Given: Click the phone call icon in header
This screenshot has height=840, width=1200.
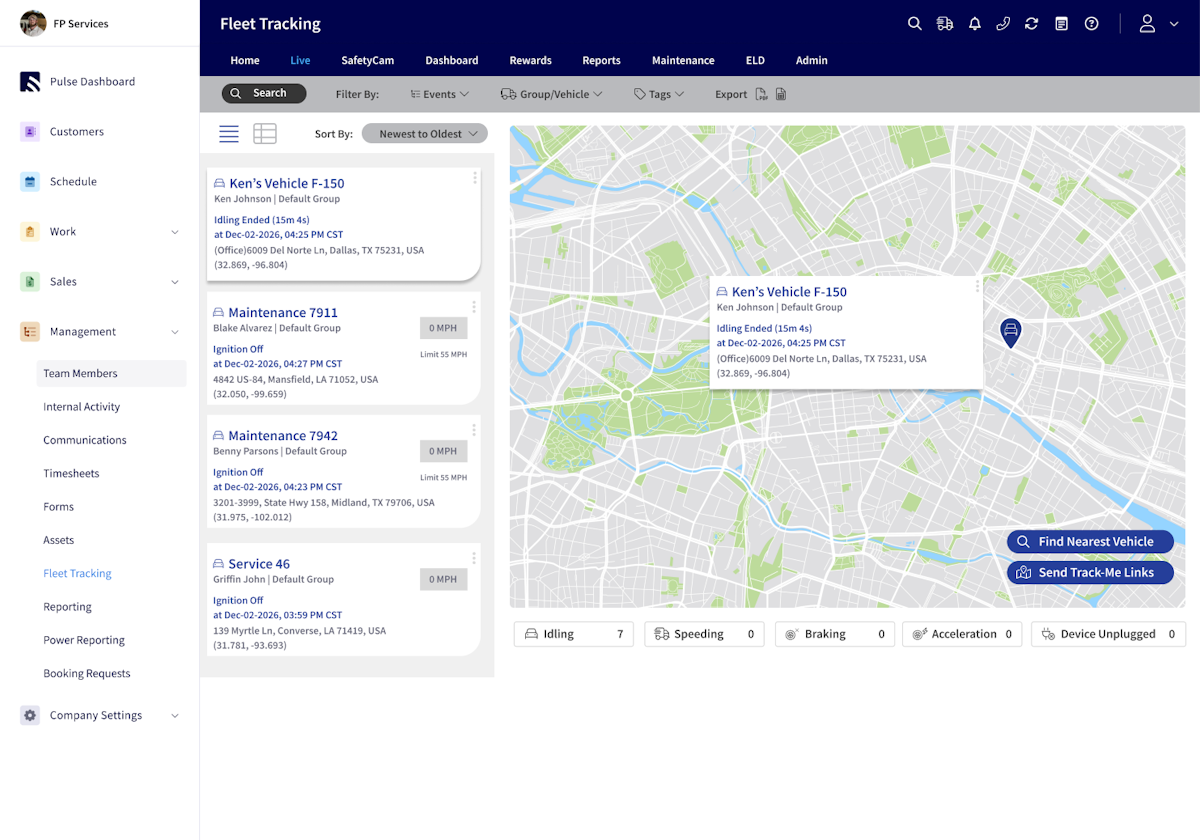Looking at the screenshot, I should (x=1003, y=24).
